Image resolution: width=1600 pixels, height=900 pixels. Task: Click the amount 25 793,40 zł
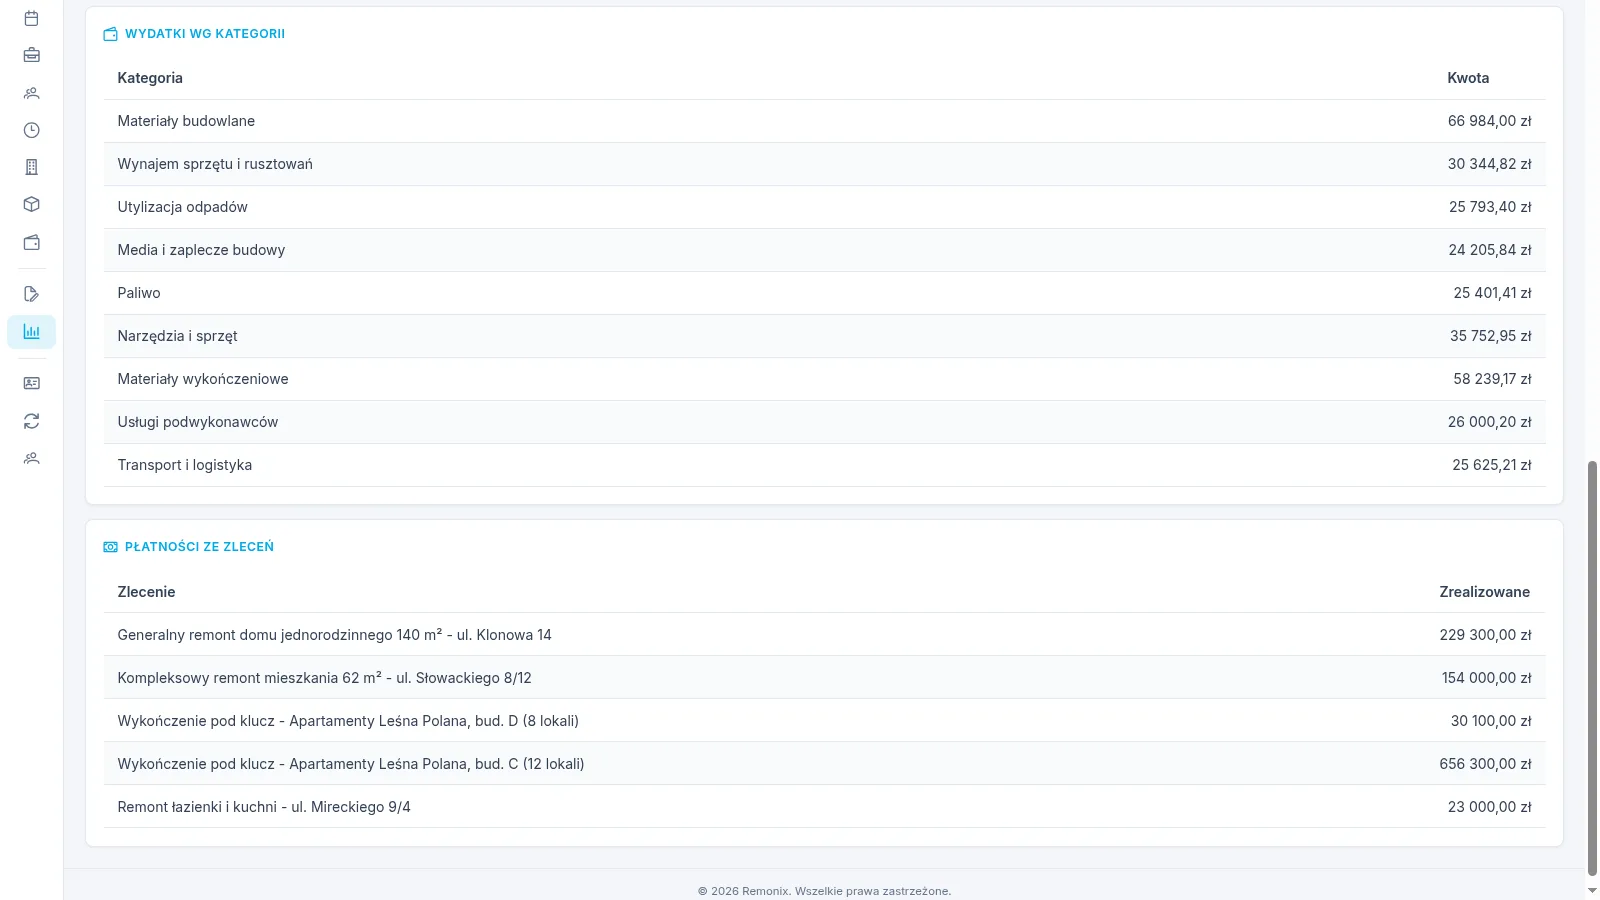[x=1490, y=207]
